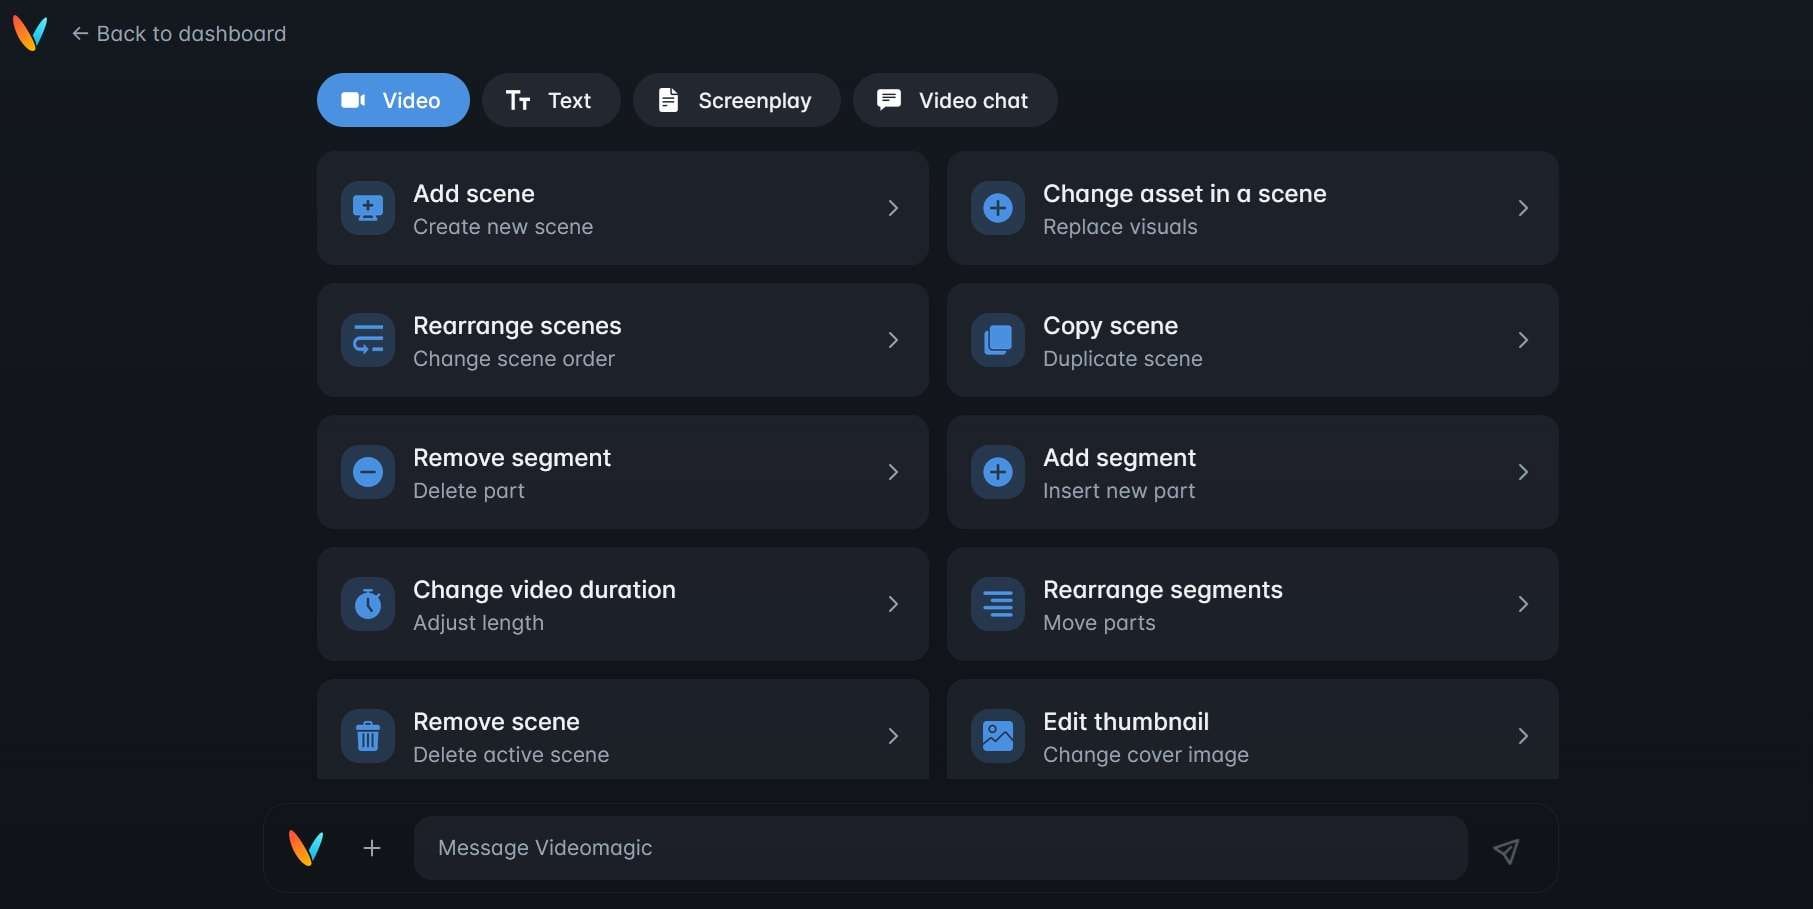
Task: Expand the Edit thumbnail chevron
Action: pyautogui.click(x=1523, y=736)
